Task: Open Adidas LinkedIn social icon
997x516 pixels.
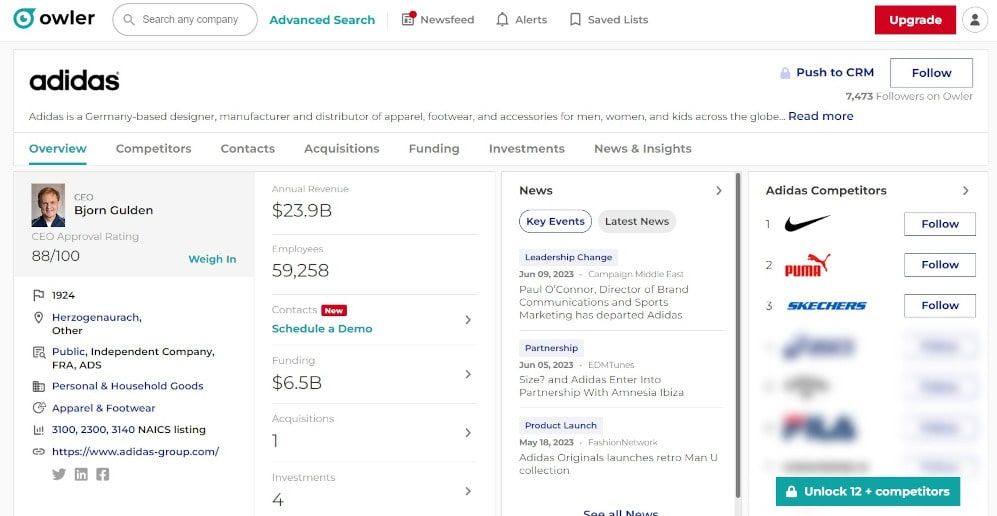Action: point(81,474)
